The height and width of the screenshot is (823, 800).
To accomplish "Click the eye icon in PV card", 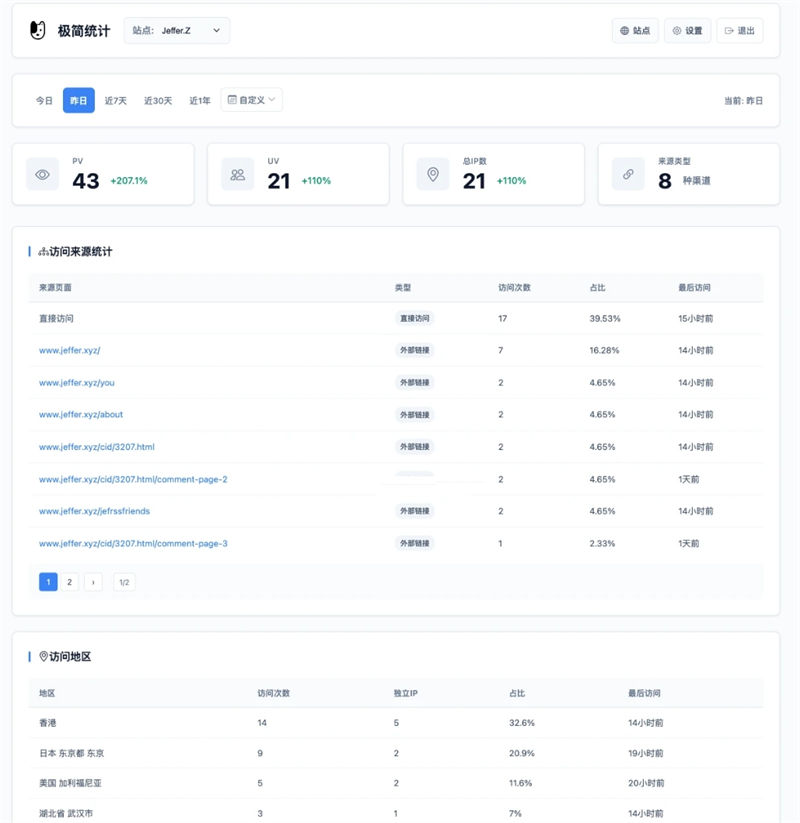I will [43, 174].
